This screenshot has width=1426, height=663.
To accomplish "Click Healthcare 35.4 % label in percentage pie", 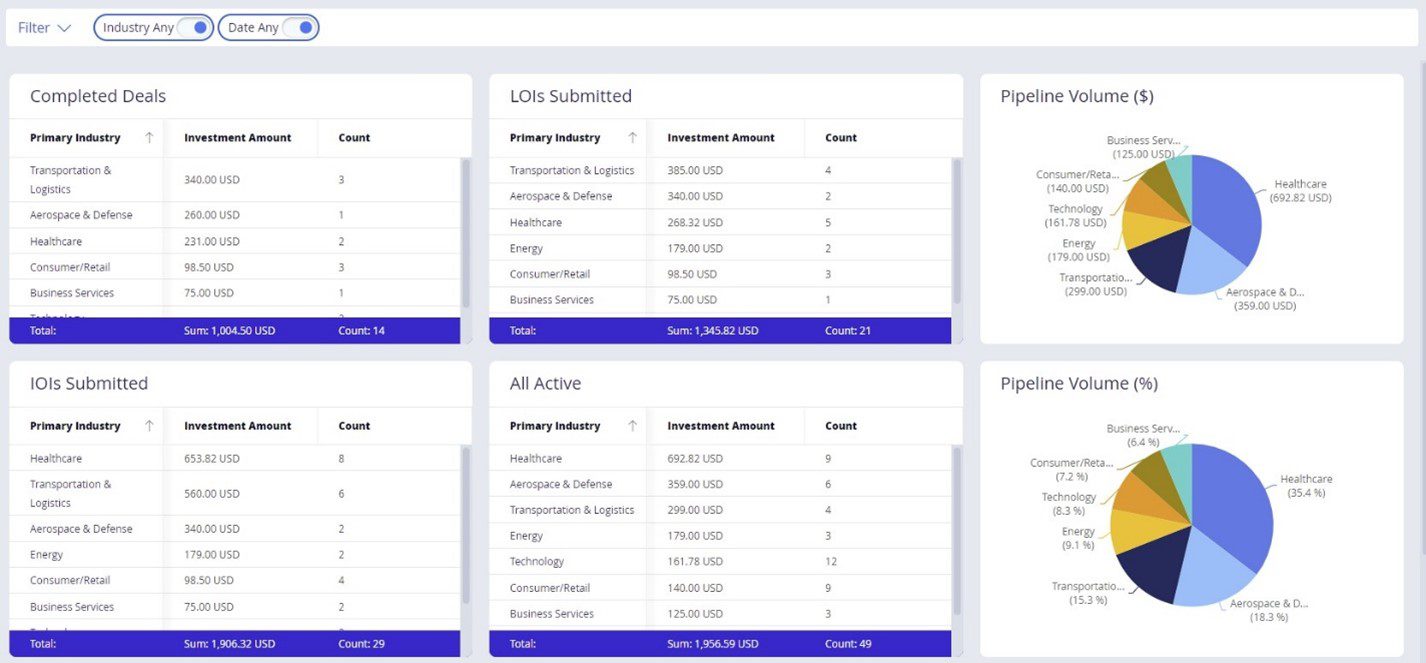I will 1306,486.
